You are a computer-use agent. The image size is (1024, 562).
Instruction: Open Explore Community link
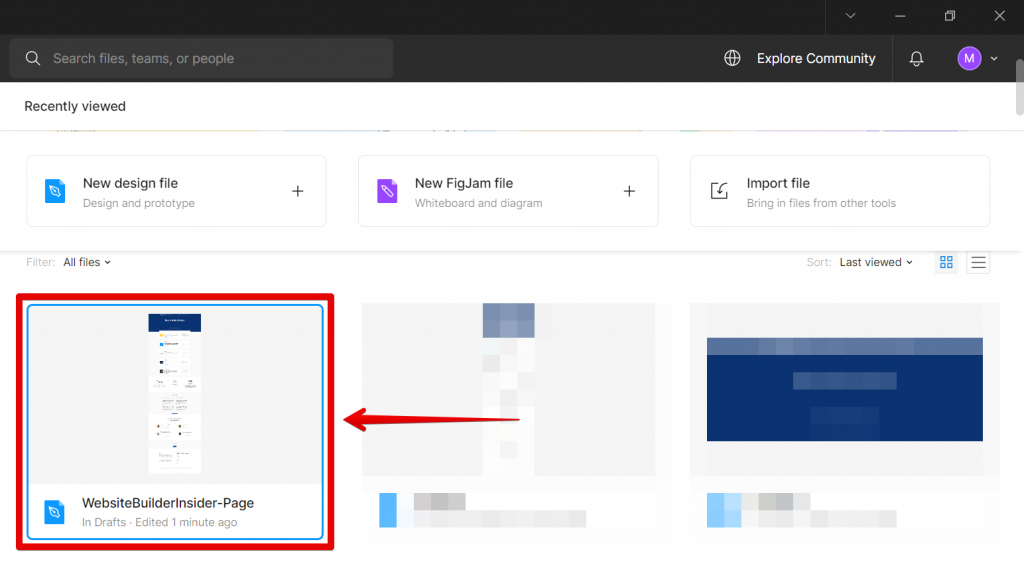click(815, 59)
